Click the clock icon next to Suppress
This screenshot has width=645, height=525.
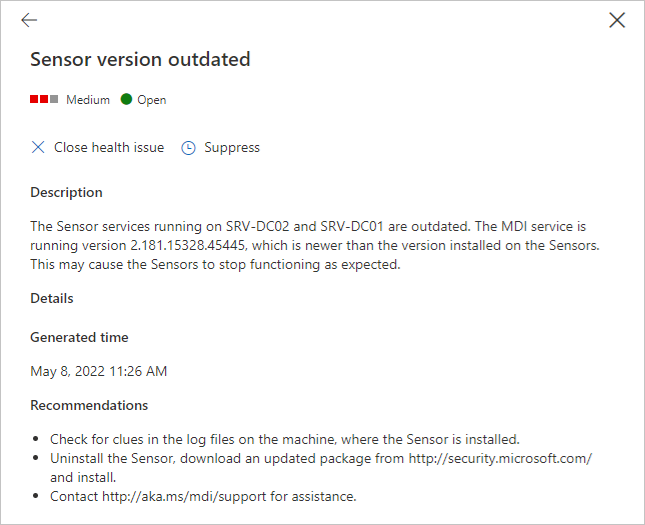tap(188, 148)
